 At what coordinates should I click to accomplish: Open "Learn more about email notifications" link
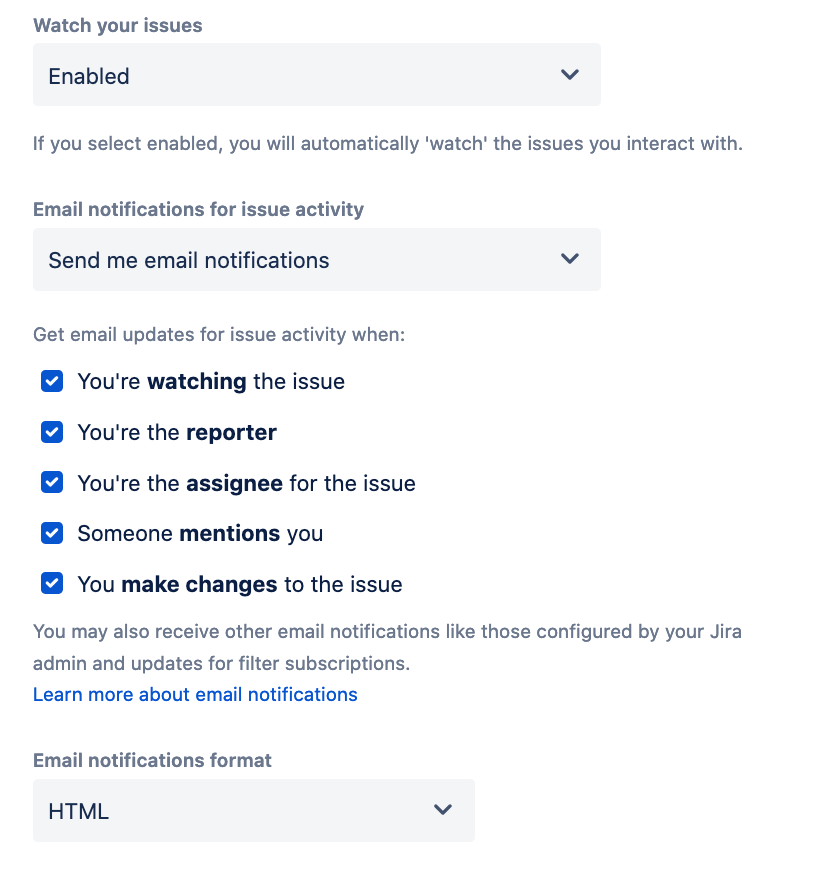195,694
